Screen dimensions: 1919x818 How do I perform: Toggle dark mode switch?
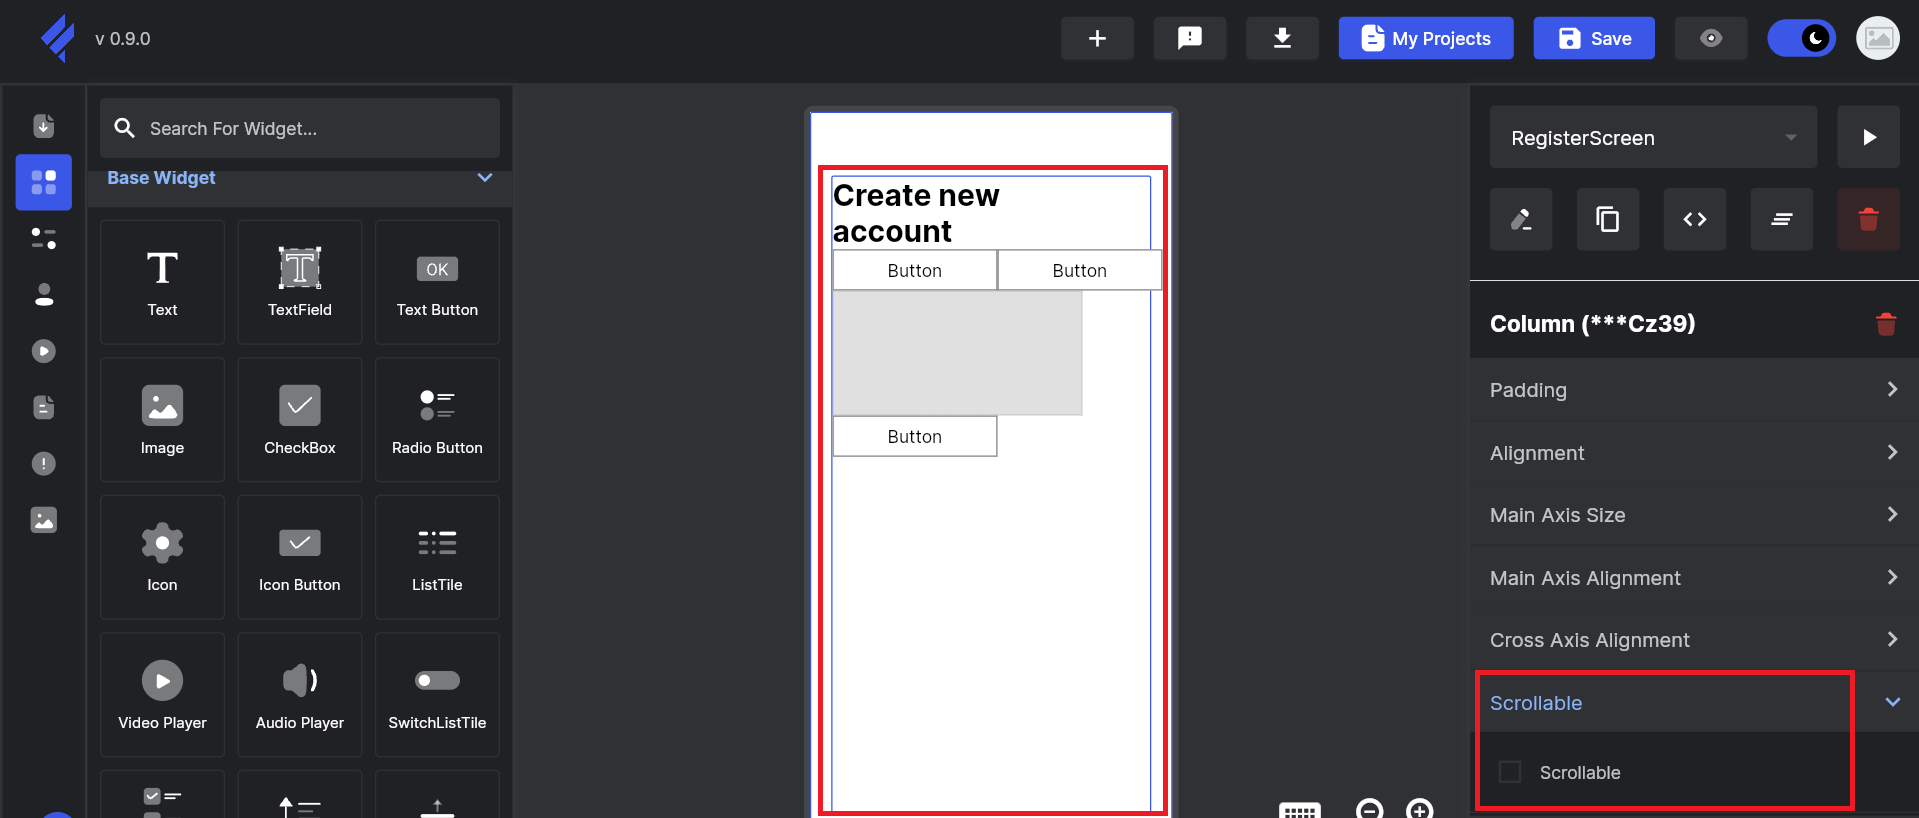tap(1801, 38)
